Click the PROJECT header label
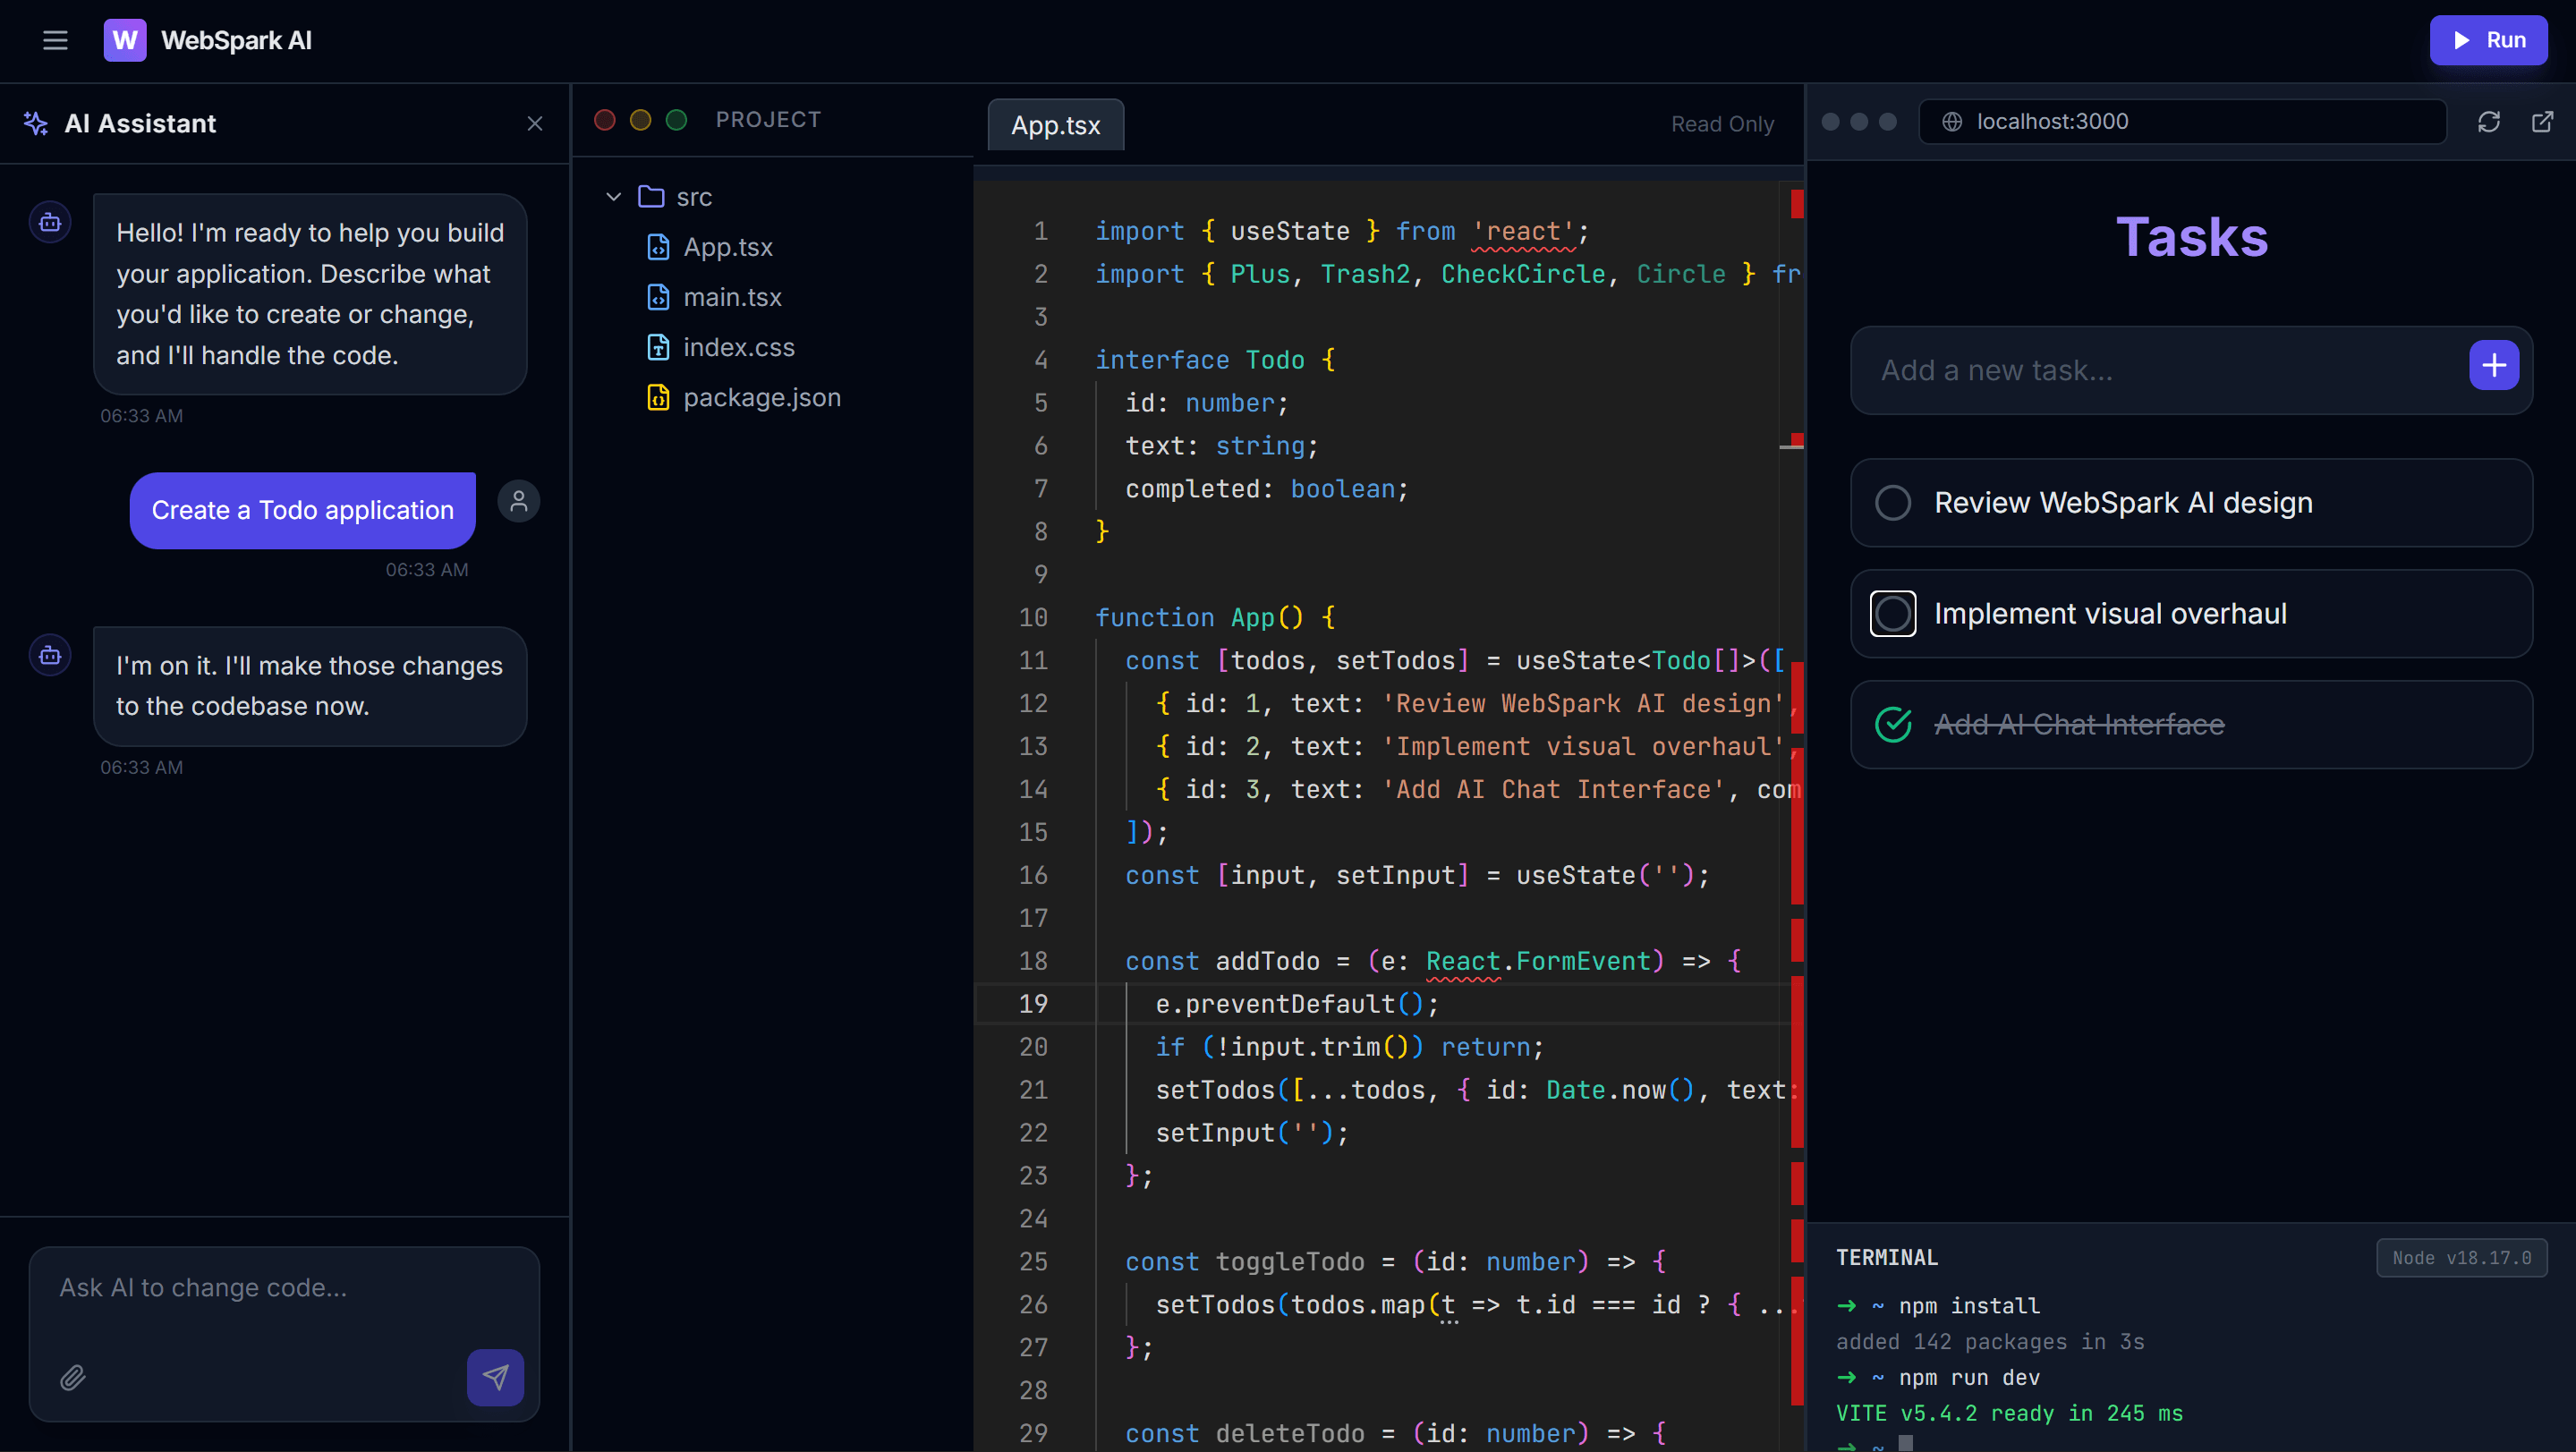The image size is (2576, 1452). click(x=768, y=120)
